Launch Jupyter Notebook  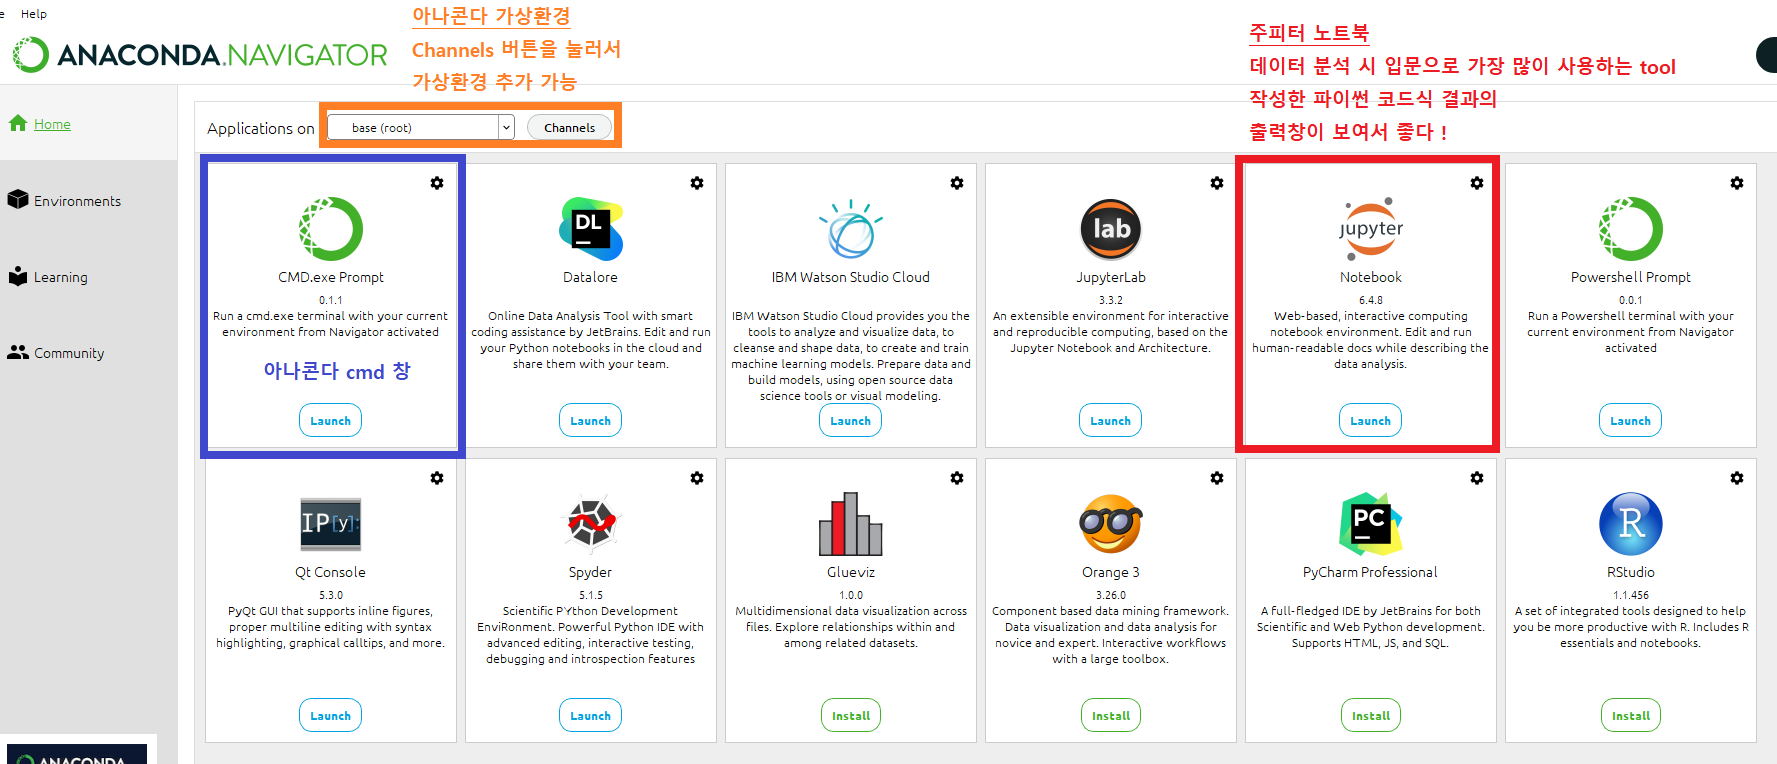1371,421
